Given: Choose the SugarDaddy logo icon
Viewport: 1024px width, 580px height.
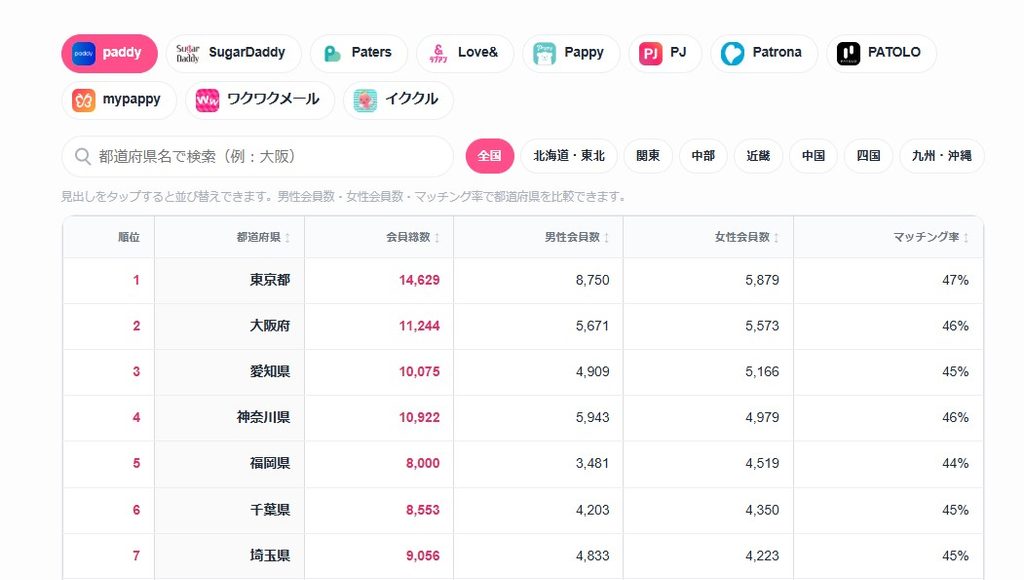Looking at the screenshot, I should click(187, 54).
